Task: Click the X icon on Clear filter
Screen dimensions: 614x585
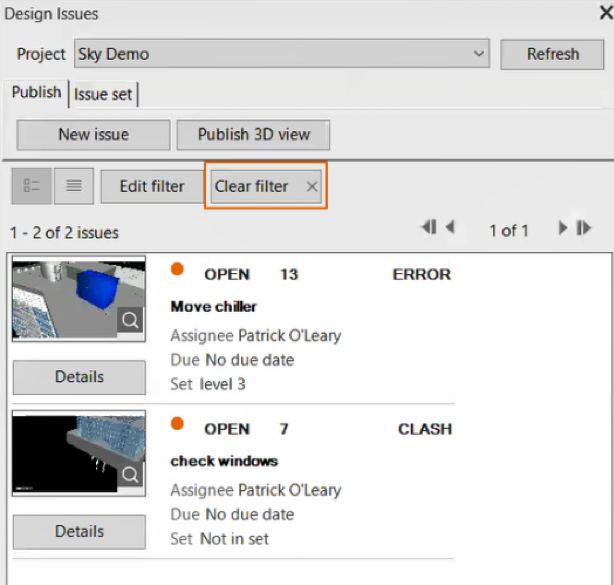Action: click(x=312, y=186)
